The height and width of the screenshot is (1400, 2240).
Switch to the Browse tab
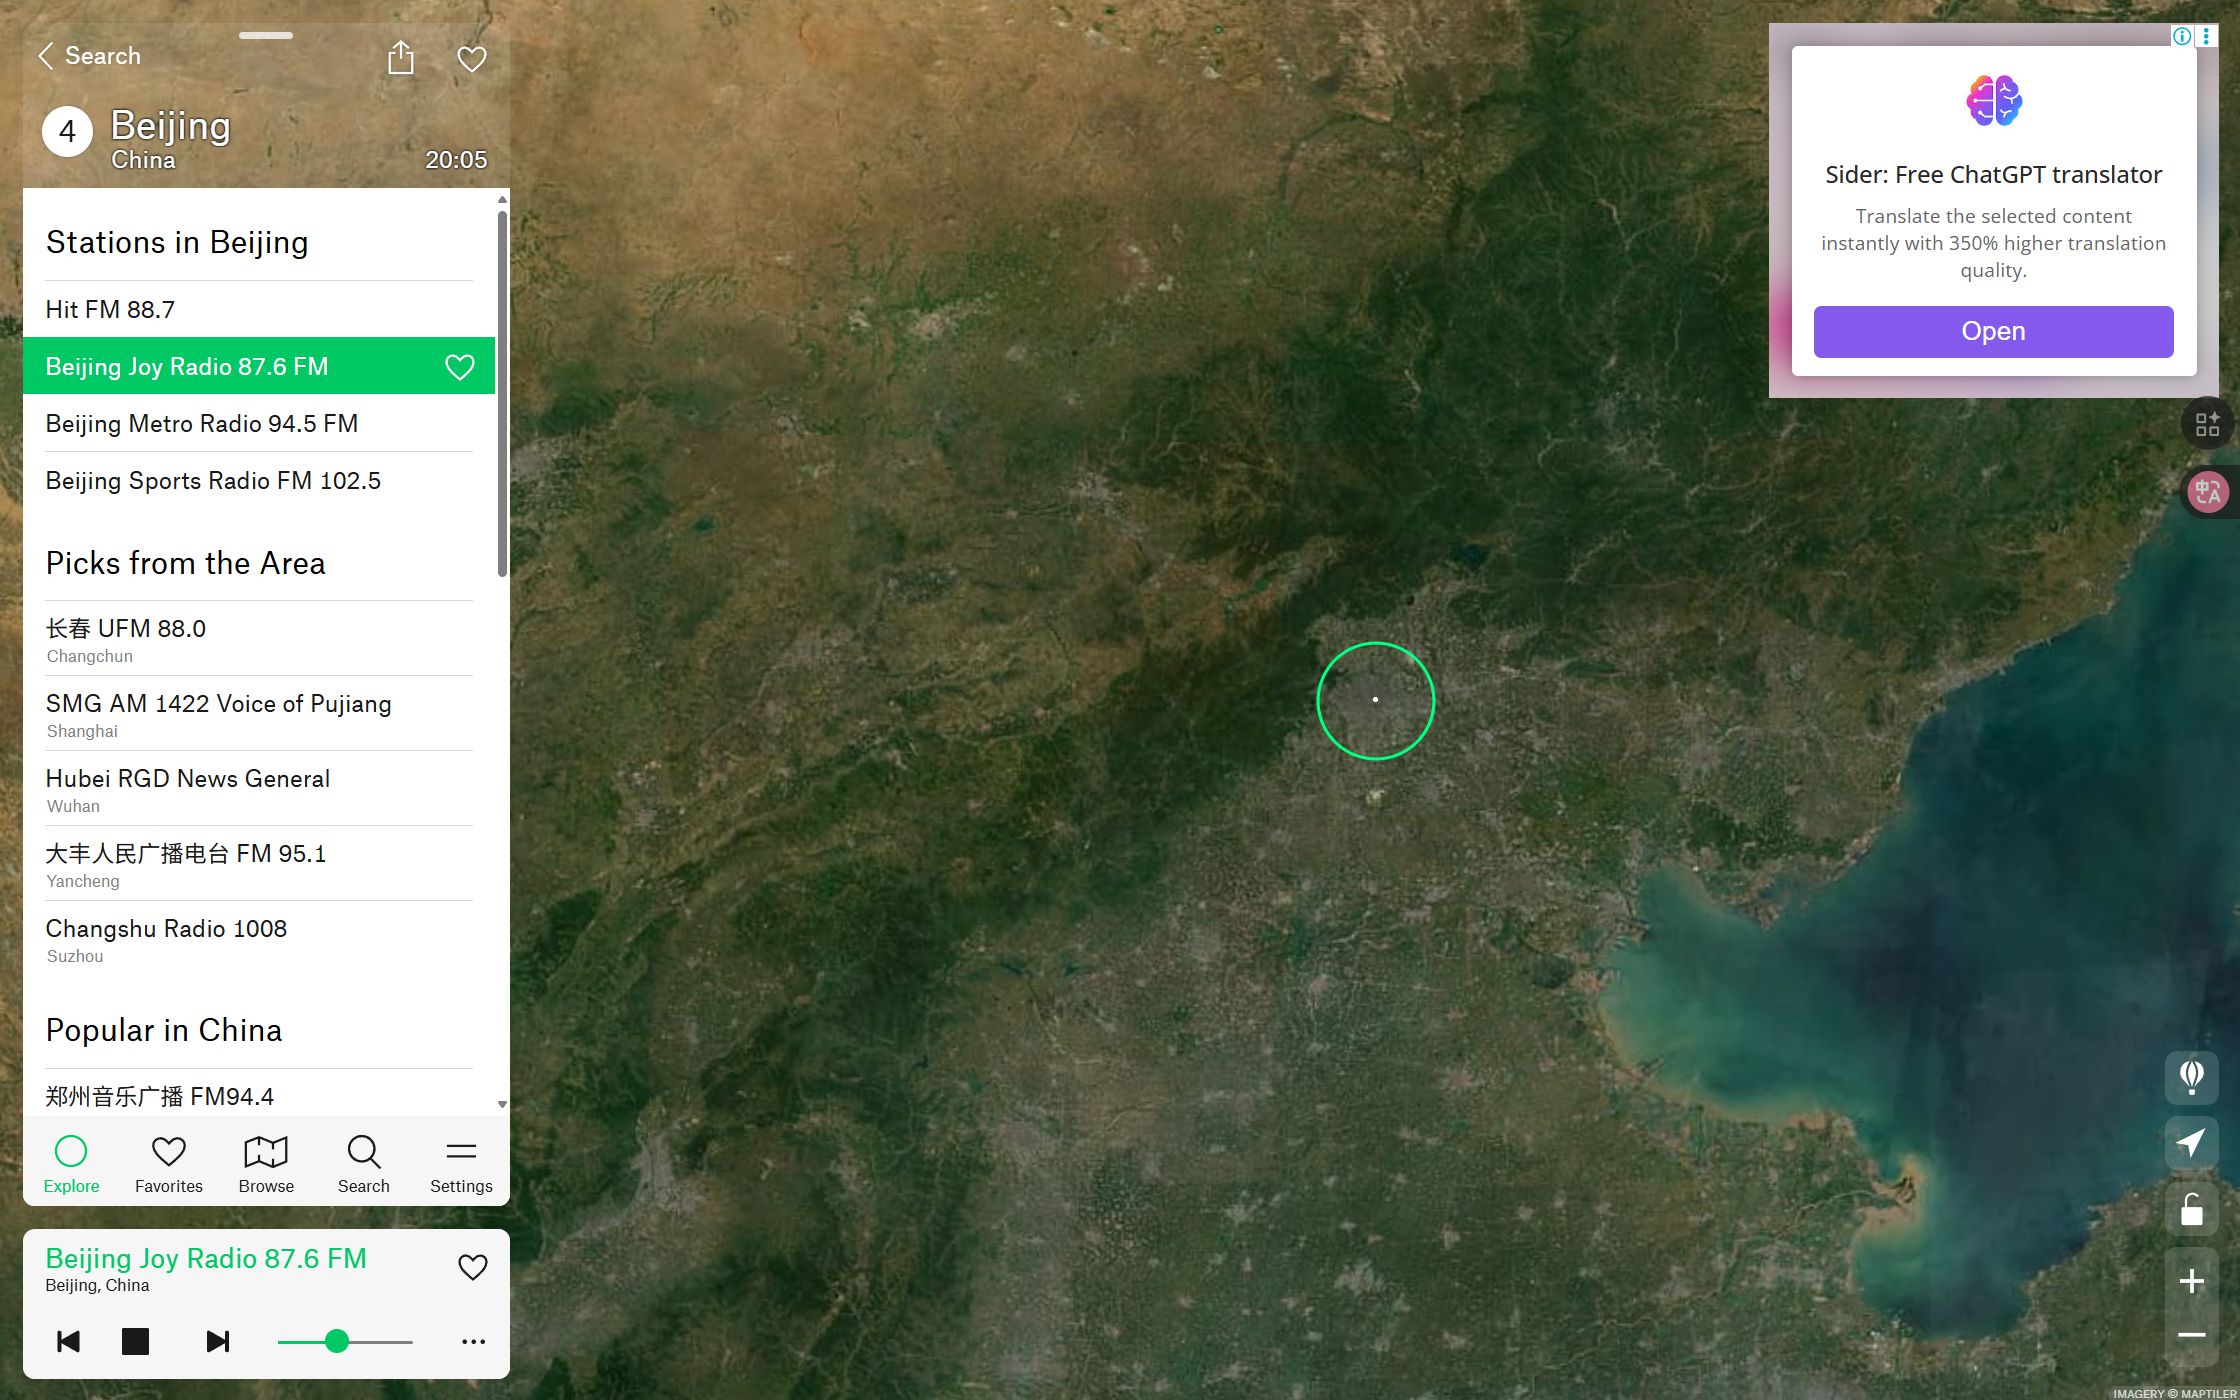tap(266, 1164)
